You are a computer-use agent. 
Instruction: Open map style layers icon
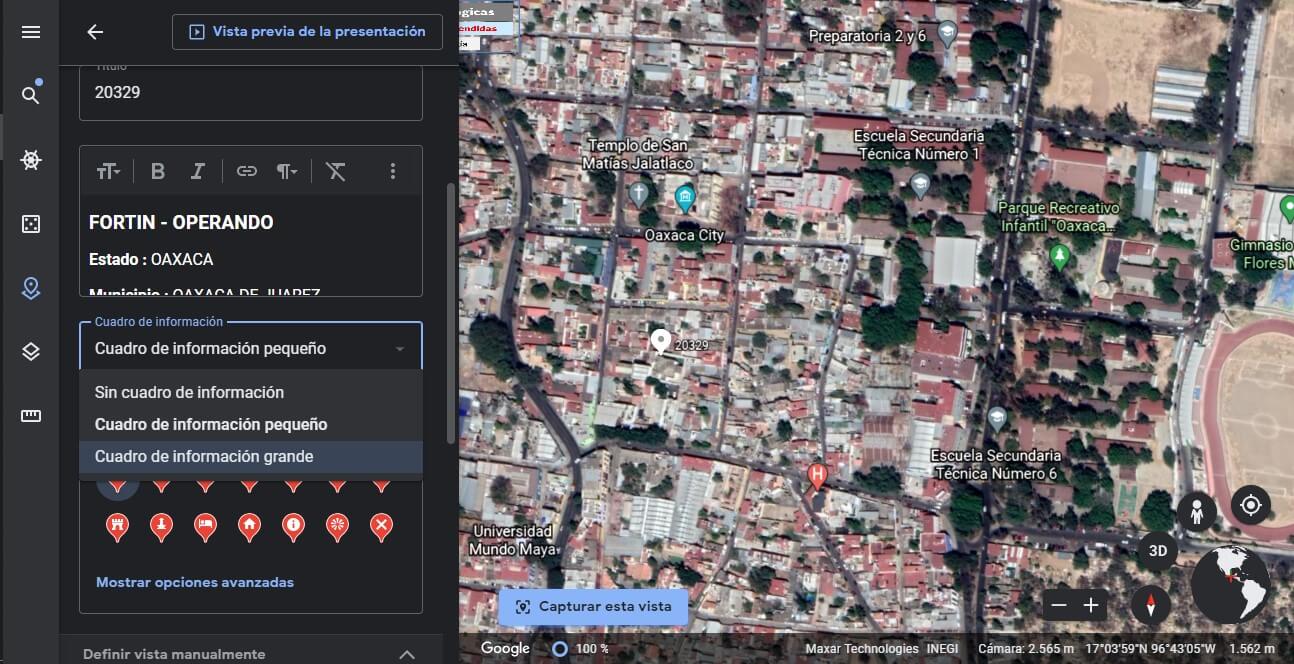tap(31, 352)
